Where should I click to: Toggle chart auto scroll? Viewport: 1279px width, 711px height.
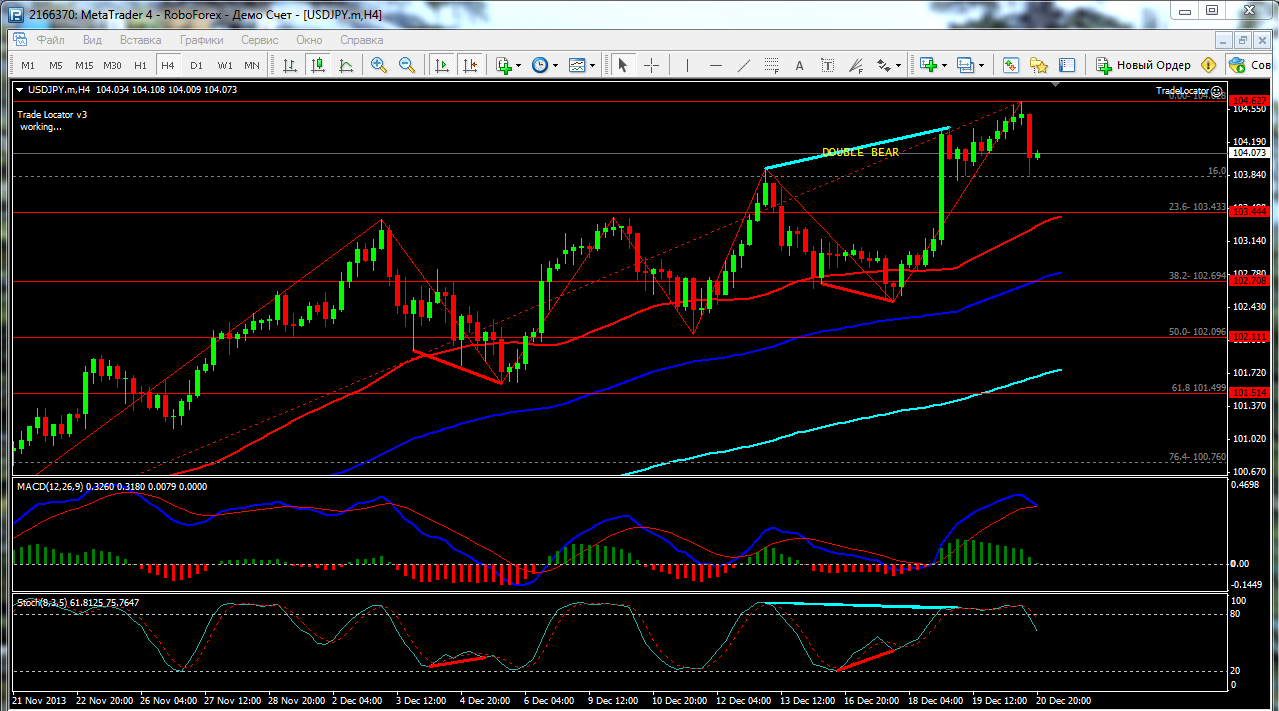pos(441,65)
